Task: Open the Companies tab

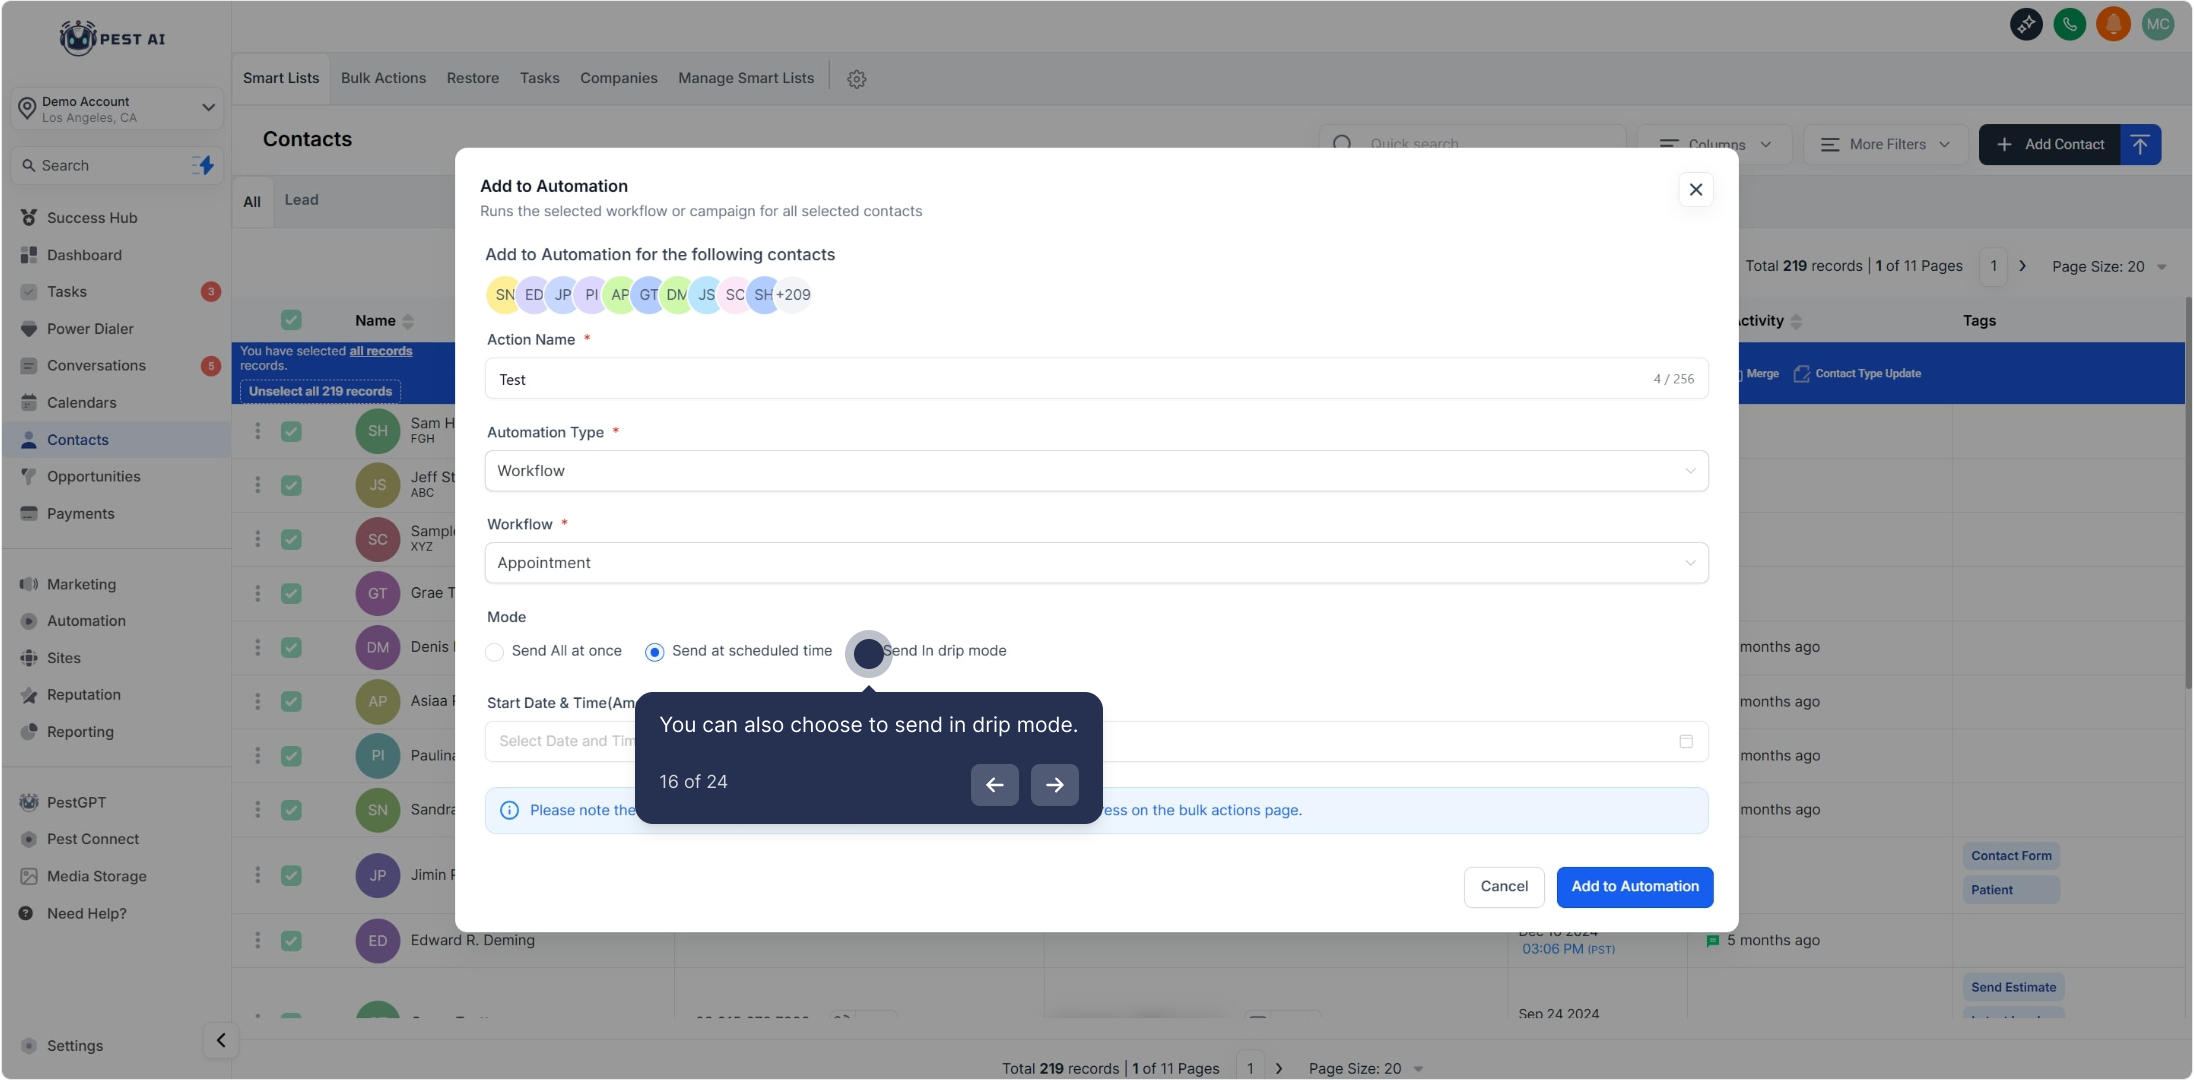Action: [618, 78]
